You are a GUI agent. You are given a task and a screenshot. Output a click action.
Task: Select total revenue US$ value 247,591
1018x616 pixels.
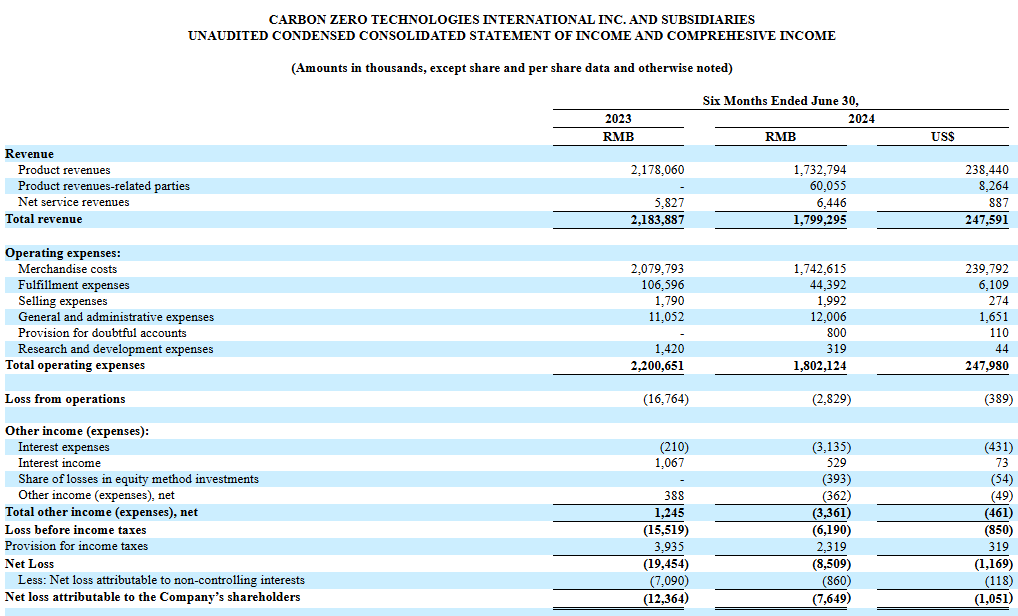tap(987, 220)
